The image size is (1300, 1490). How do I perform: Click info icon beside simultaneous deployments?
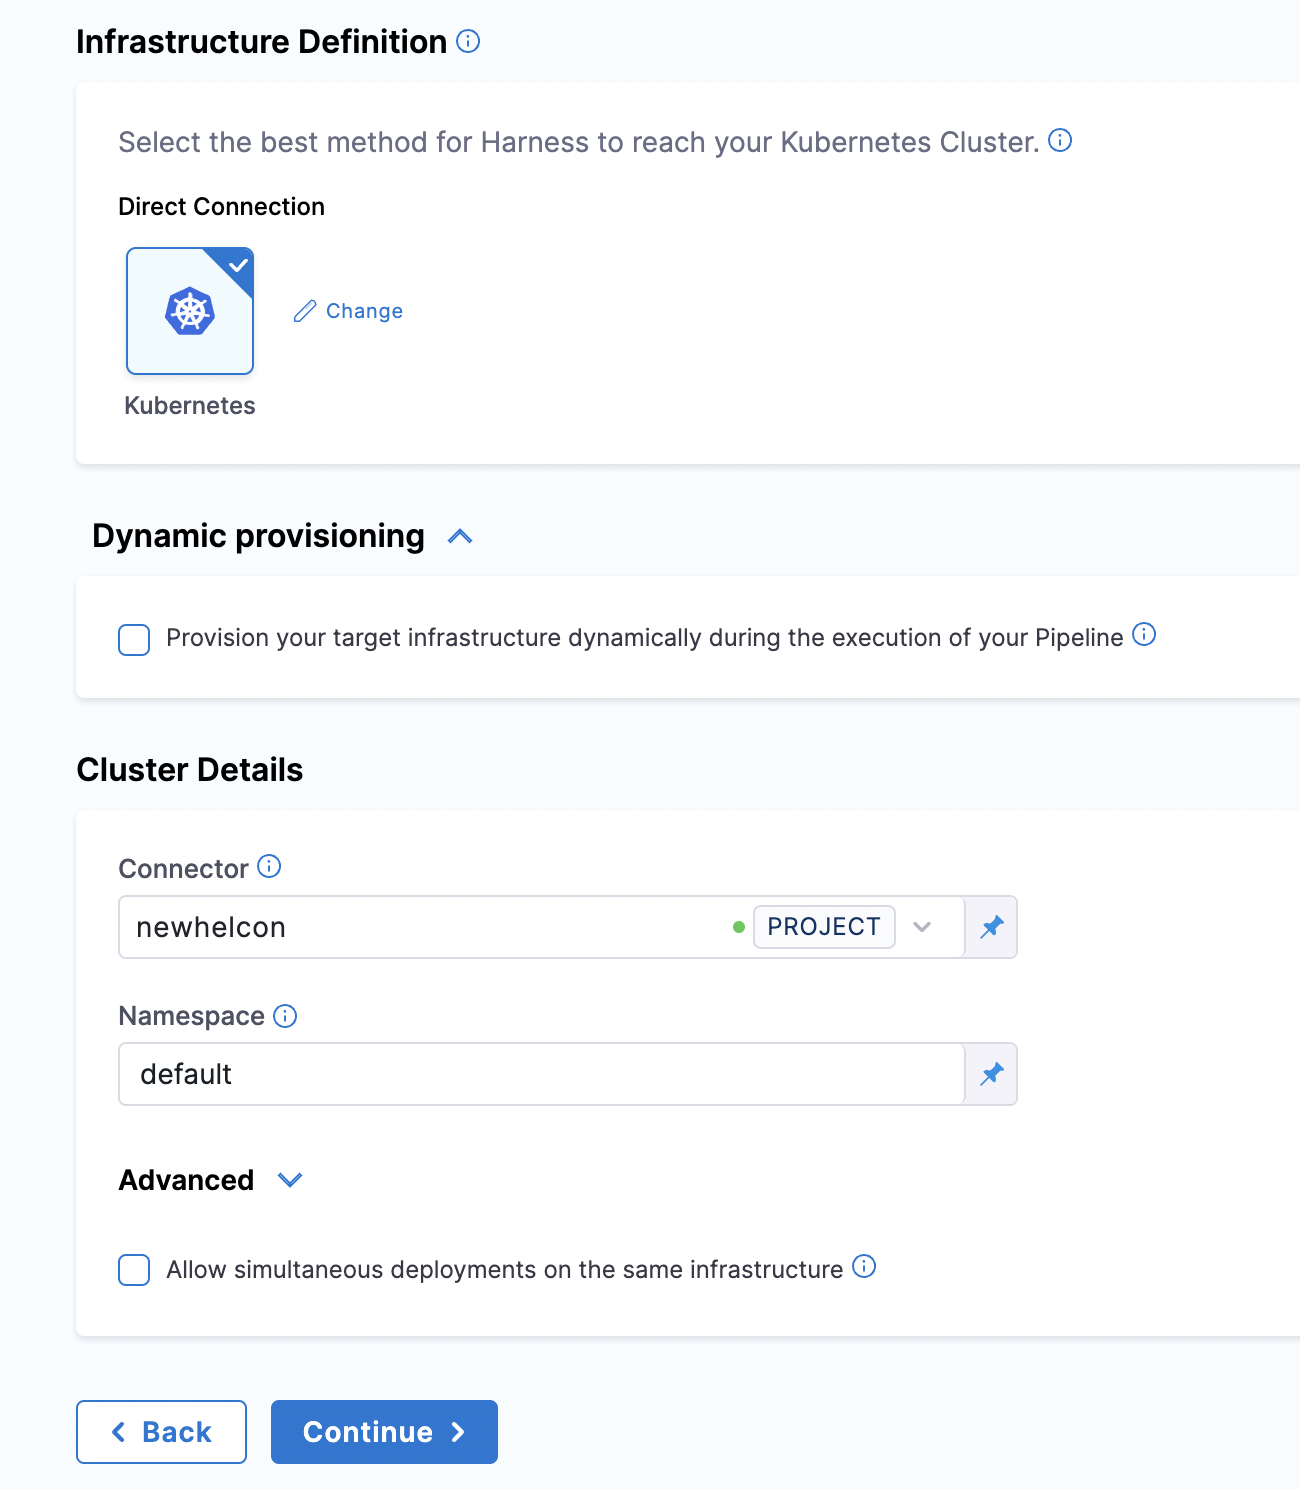pos(864,1267)
